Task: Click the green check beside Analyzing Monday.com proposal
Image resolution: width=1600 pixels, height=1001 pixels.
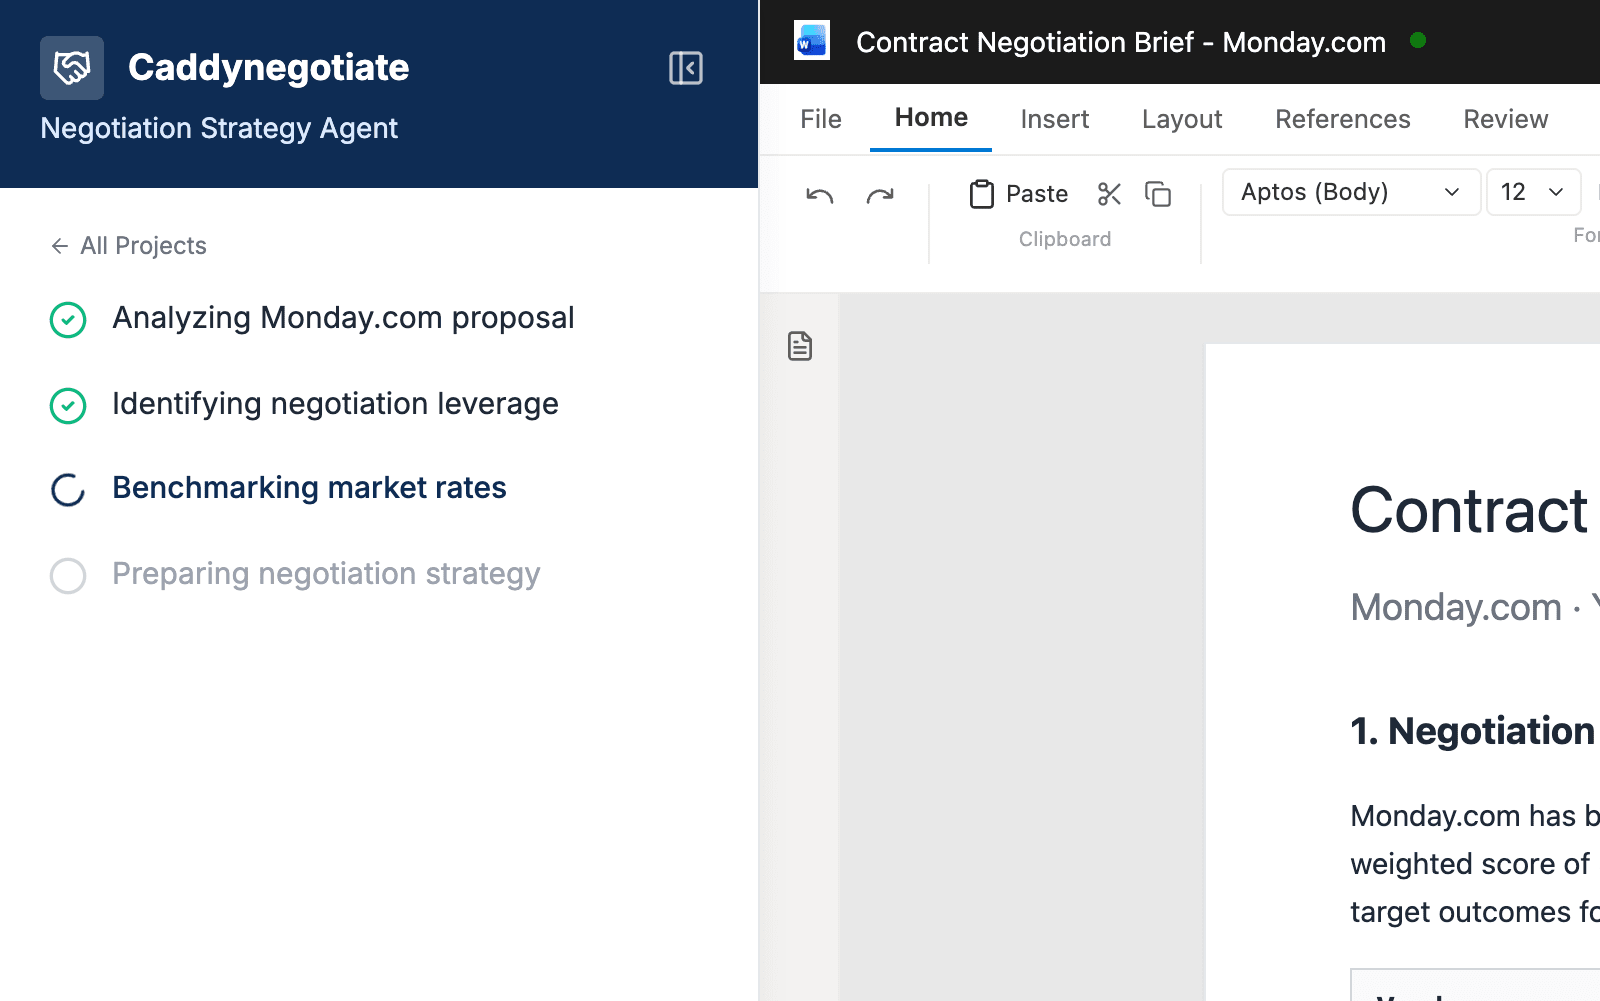Action: (68, 320)
